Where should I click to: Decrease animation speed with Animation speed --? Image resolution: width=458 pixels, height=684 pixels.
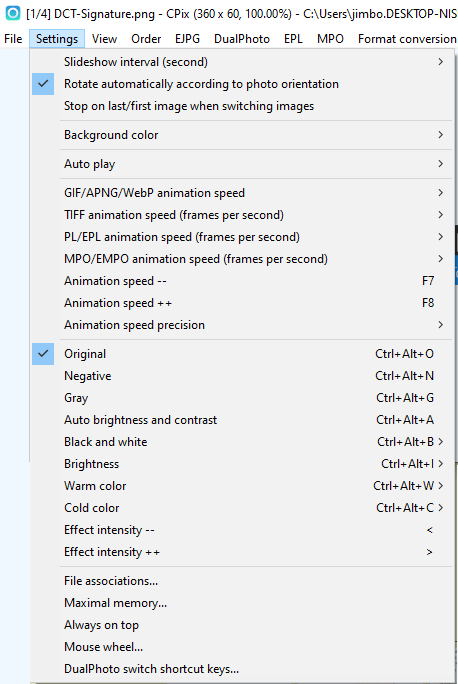pyautogui.click(x=242, y=281)
